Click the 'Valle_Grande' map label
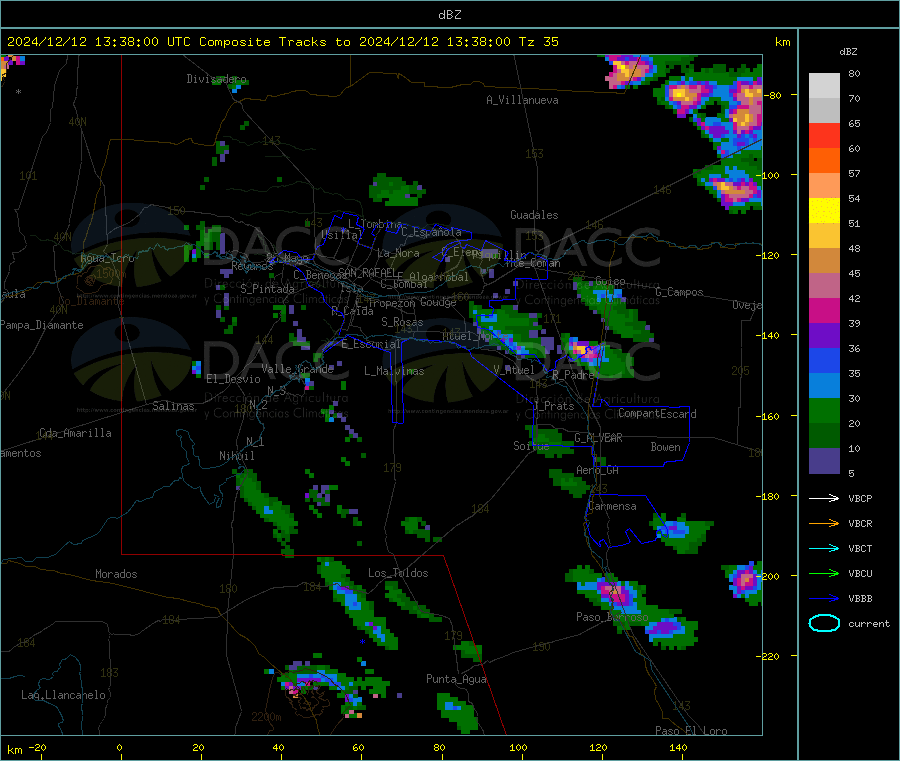900x761 pixels. 297,369
